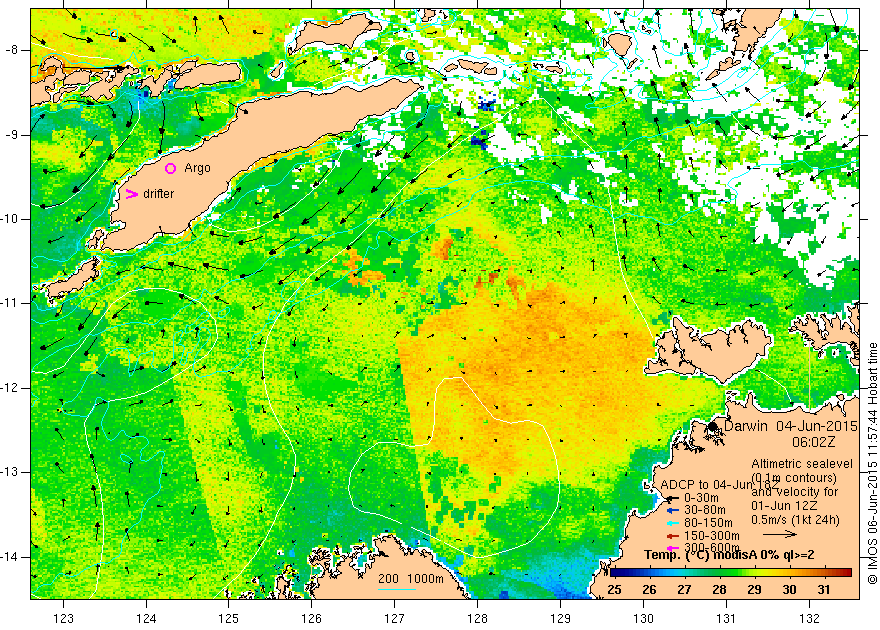Click the '0-30m' depth legend label
The width and height of the screenshot is (880, 630).
(701, 498)
